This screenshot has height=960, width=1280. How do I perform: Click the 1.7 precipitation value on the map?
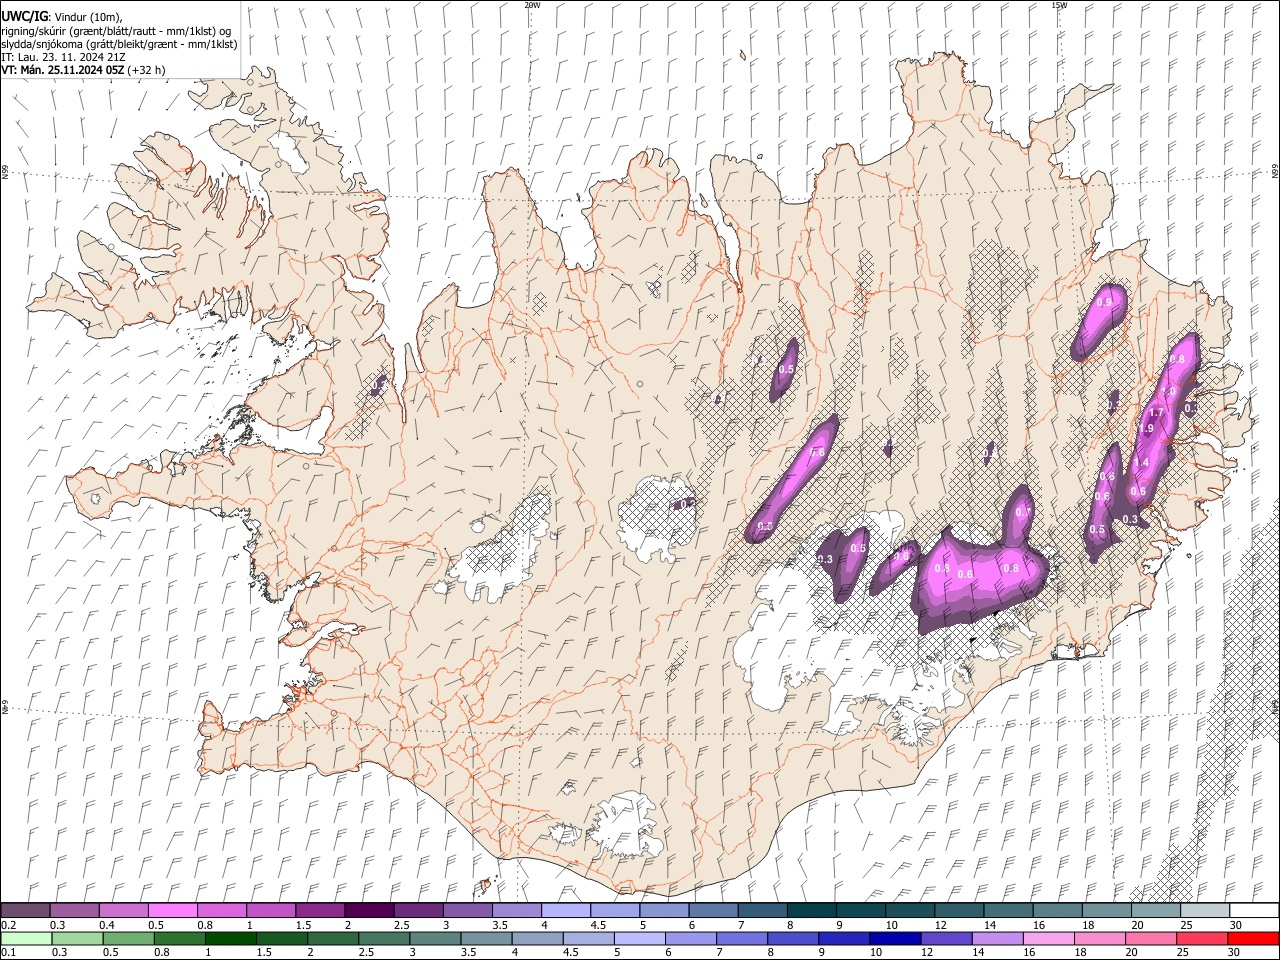(1157, 412)
